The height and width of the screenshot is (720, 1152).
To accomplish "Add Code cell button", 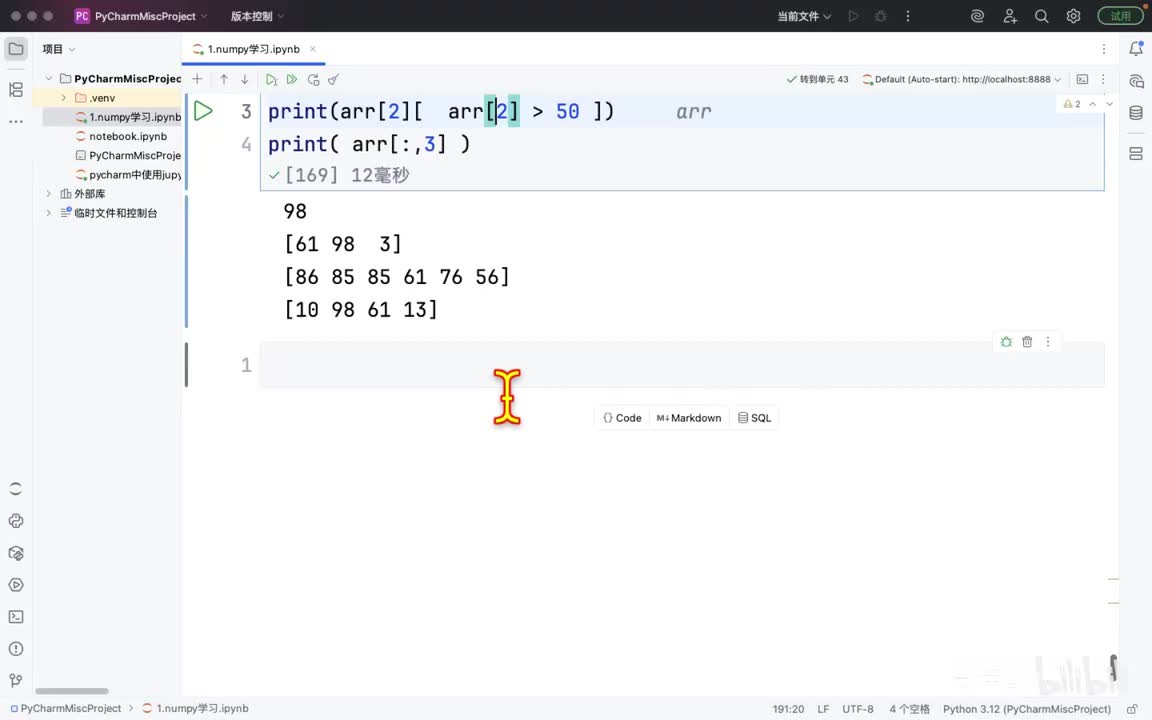I will point(622,418).
